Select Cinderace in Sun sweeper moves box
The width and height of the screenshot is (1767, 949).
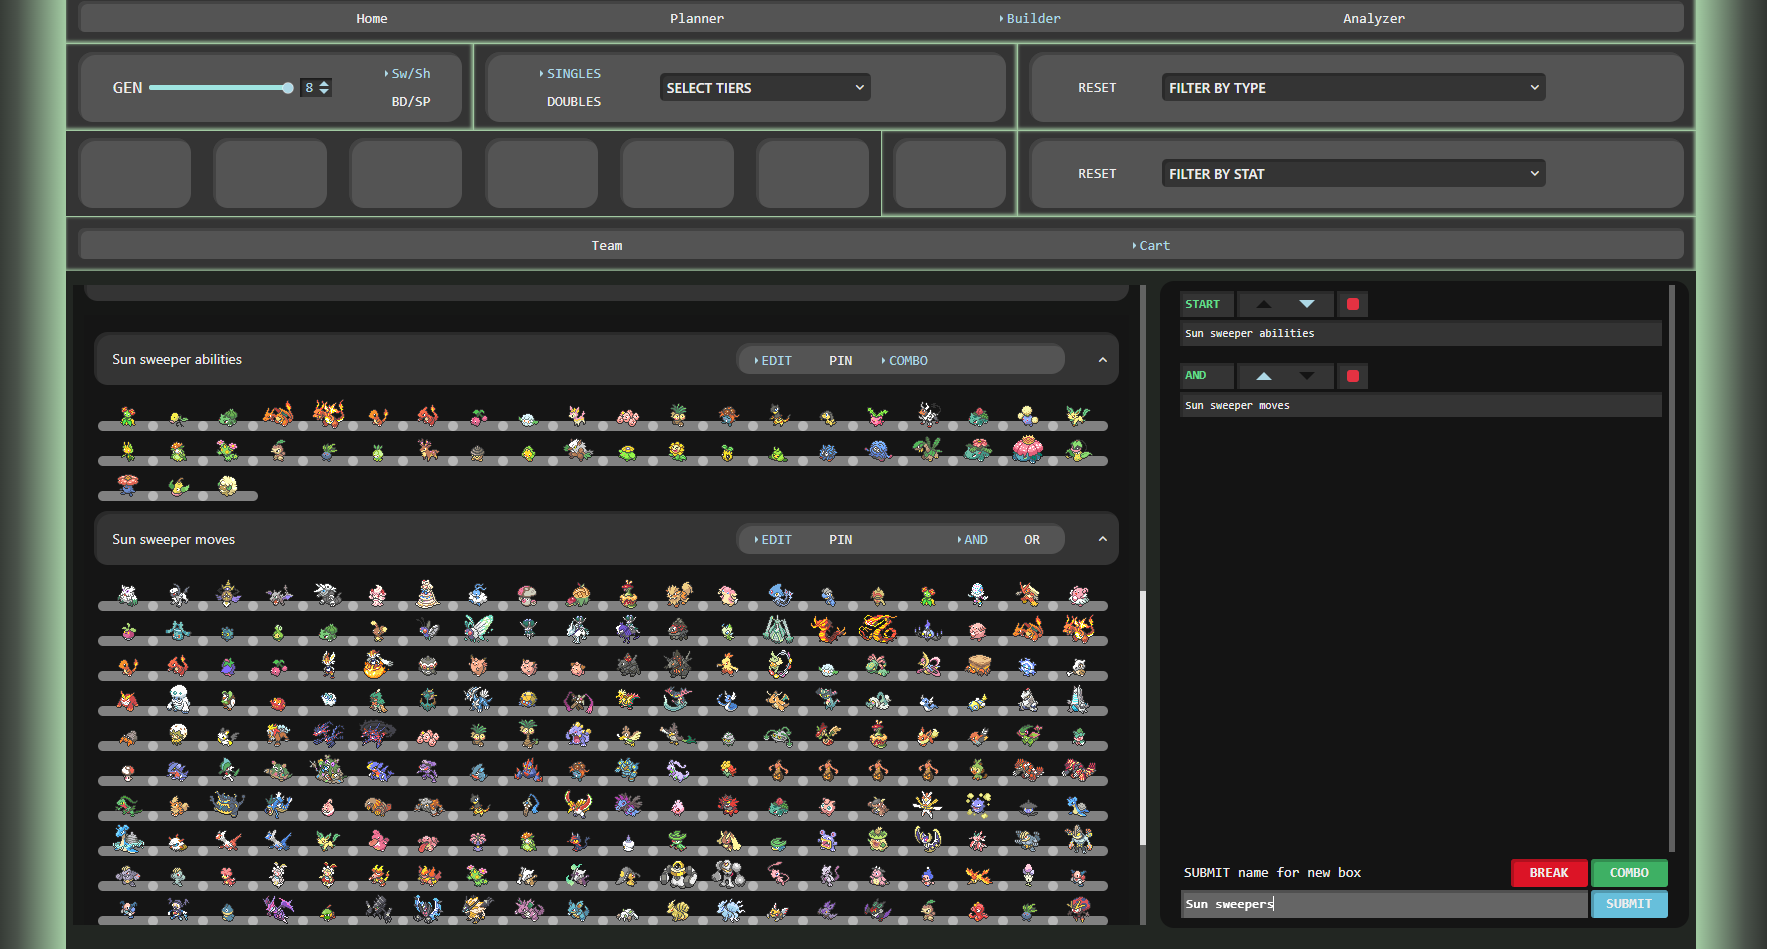tap(328, 664)
